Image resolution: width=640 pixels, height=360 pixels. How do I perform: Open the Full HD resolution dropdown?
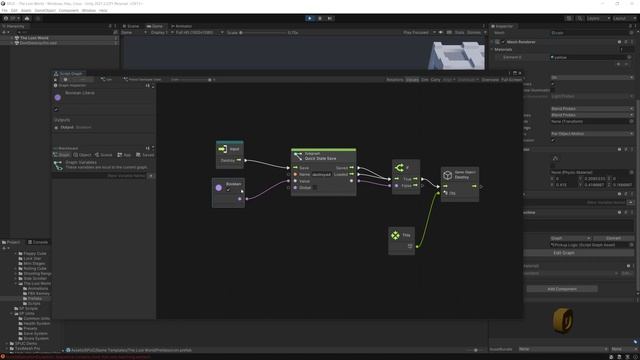tap(198, 33)
